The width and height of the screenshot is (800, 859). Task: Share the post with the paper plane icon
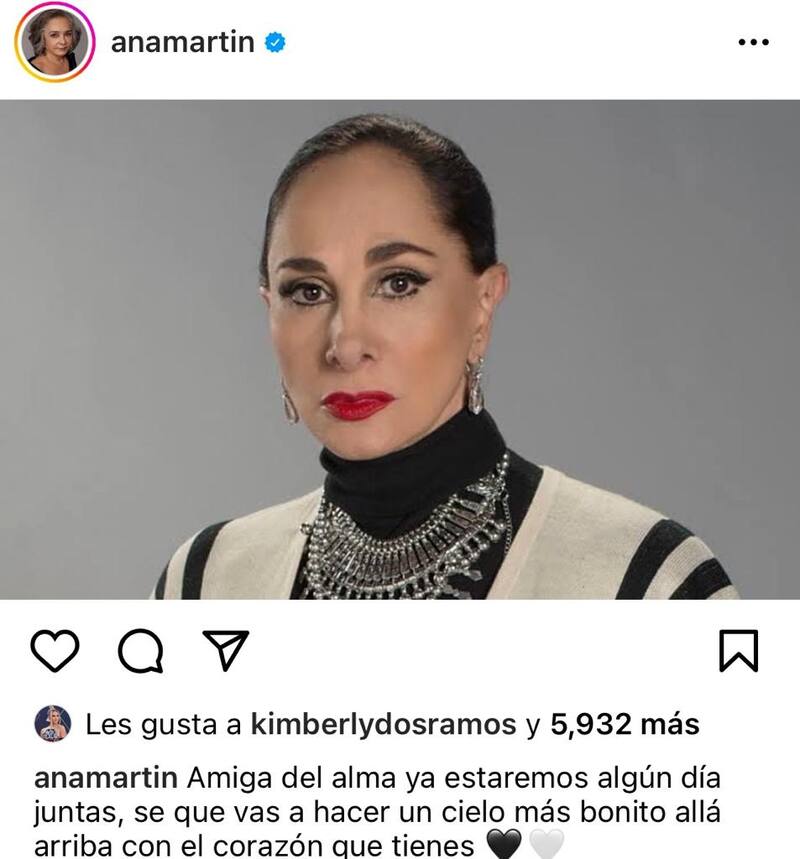[226, 650]
